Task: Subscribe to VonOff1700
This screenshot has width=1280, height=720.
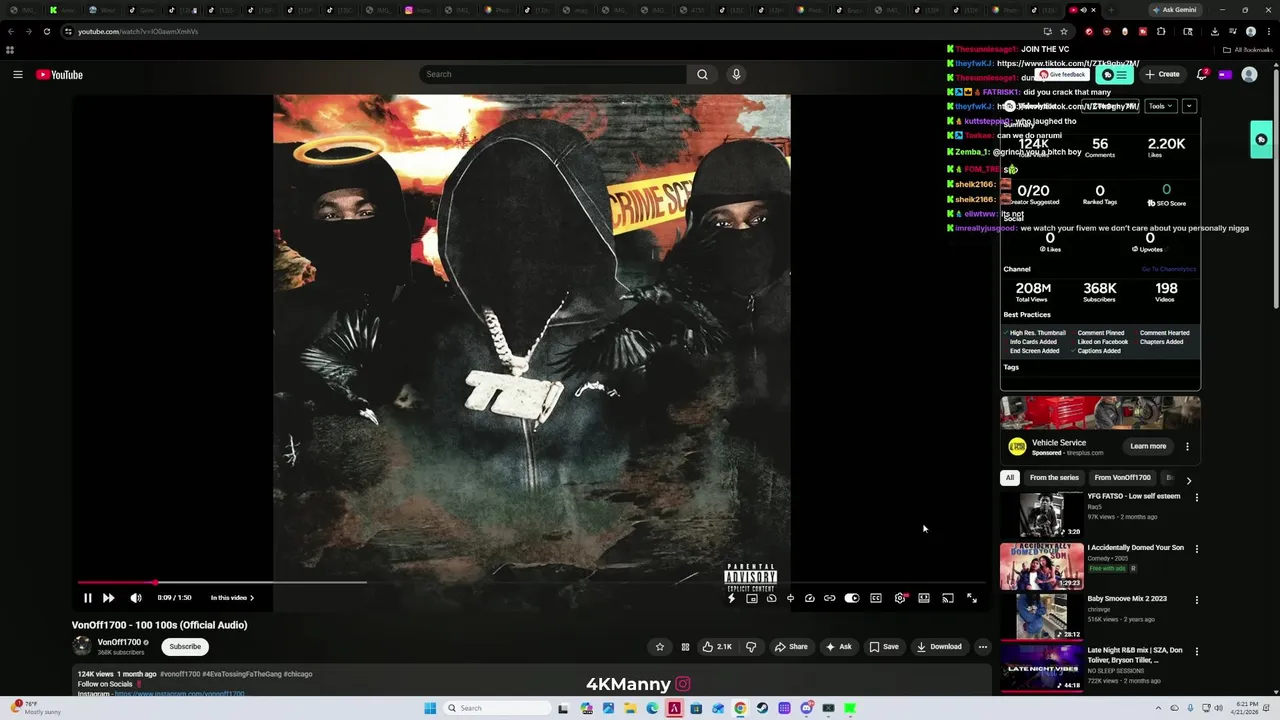Action: (185, 647)
